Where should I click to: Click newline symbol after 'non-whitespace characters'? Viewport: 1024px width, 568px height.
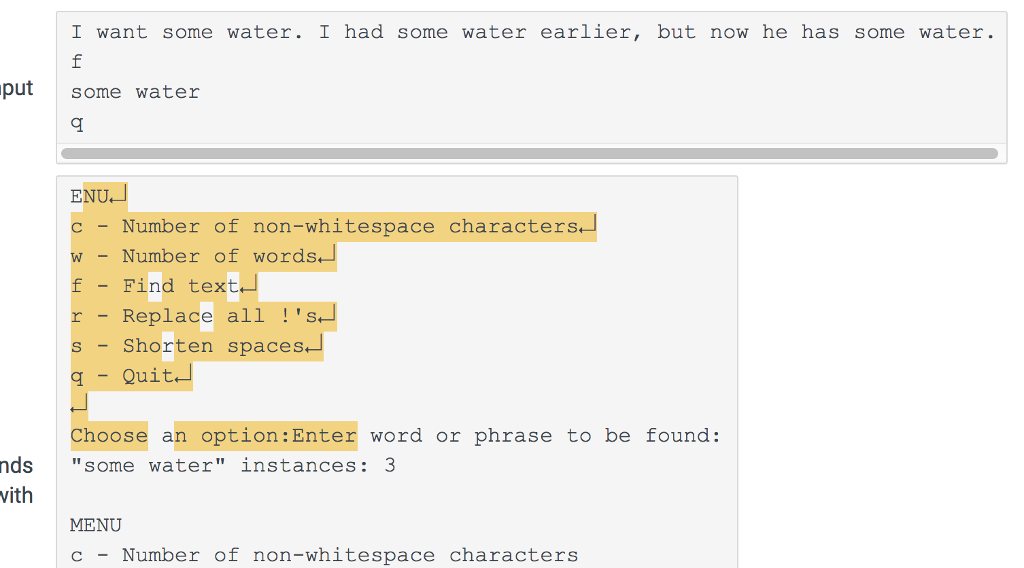588,226
